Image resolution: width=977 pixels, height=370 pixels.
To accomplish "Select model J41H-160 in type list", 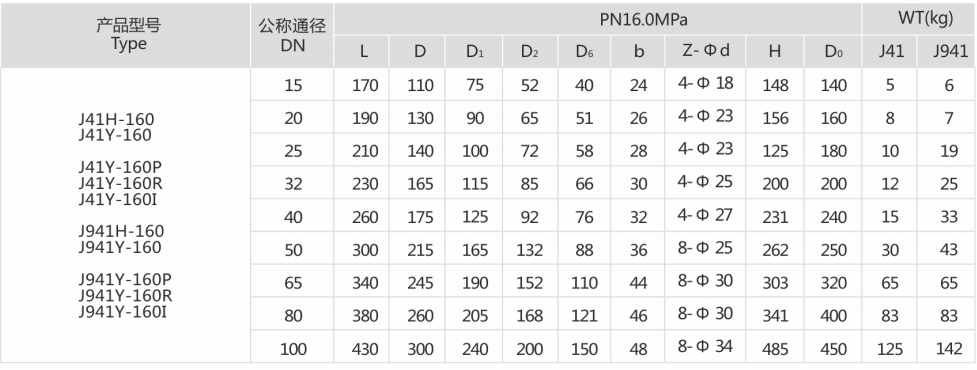I will pos(116,120).
